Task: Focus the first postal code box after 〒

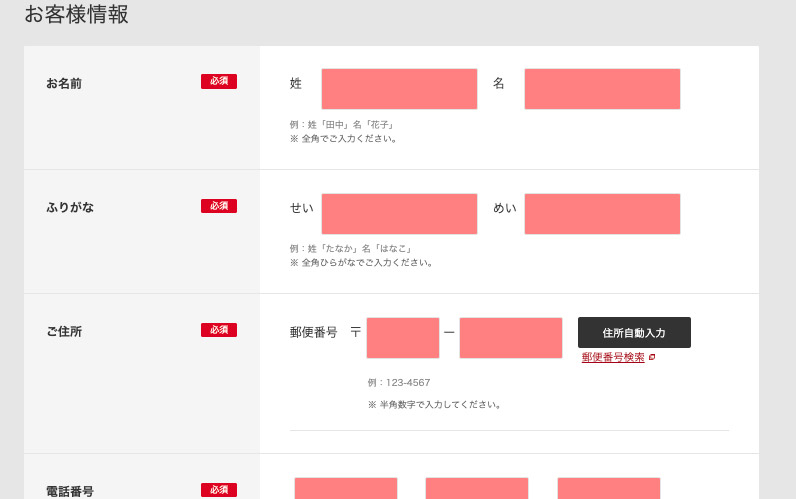Action: [403, 338]
